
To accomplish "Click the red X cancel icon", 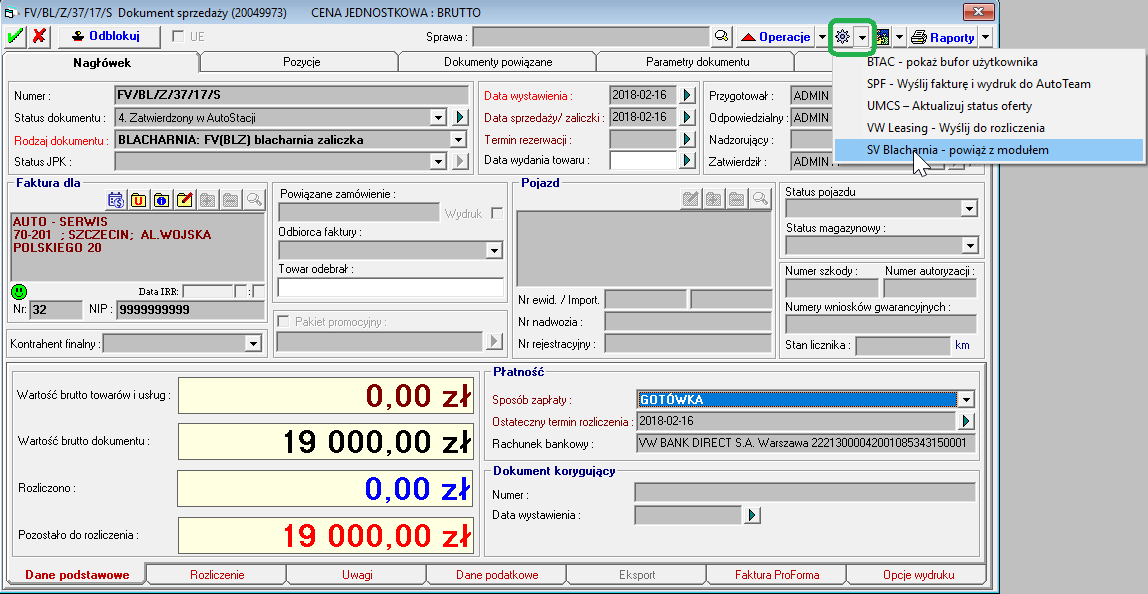I will click(x=39, y=37).
